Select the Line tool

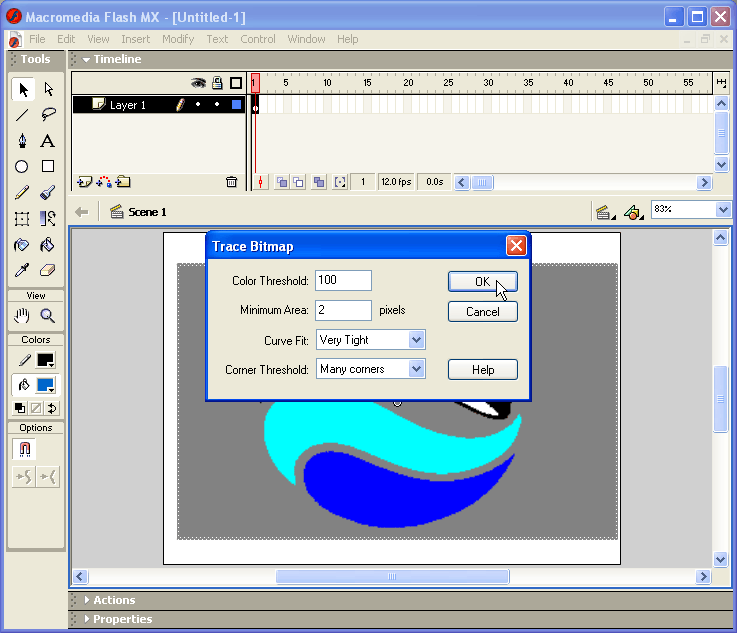pyautogui.click(x=22, y=115)
